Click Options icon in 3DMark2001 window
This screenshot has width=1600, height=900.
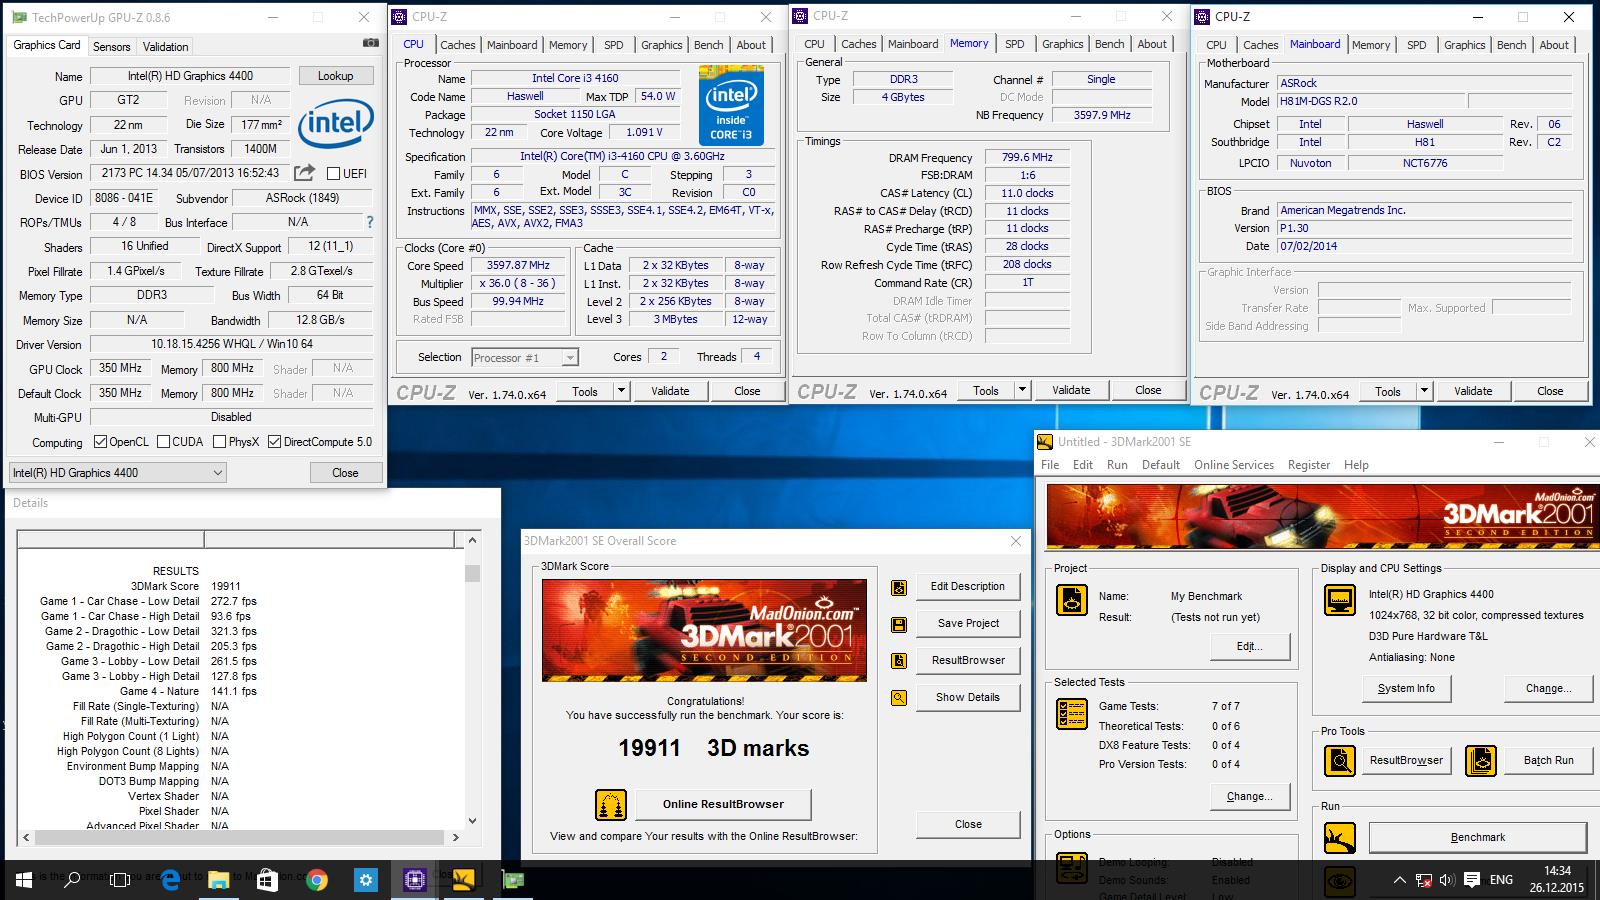[1072, 866]
